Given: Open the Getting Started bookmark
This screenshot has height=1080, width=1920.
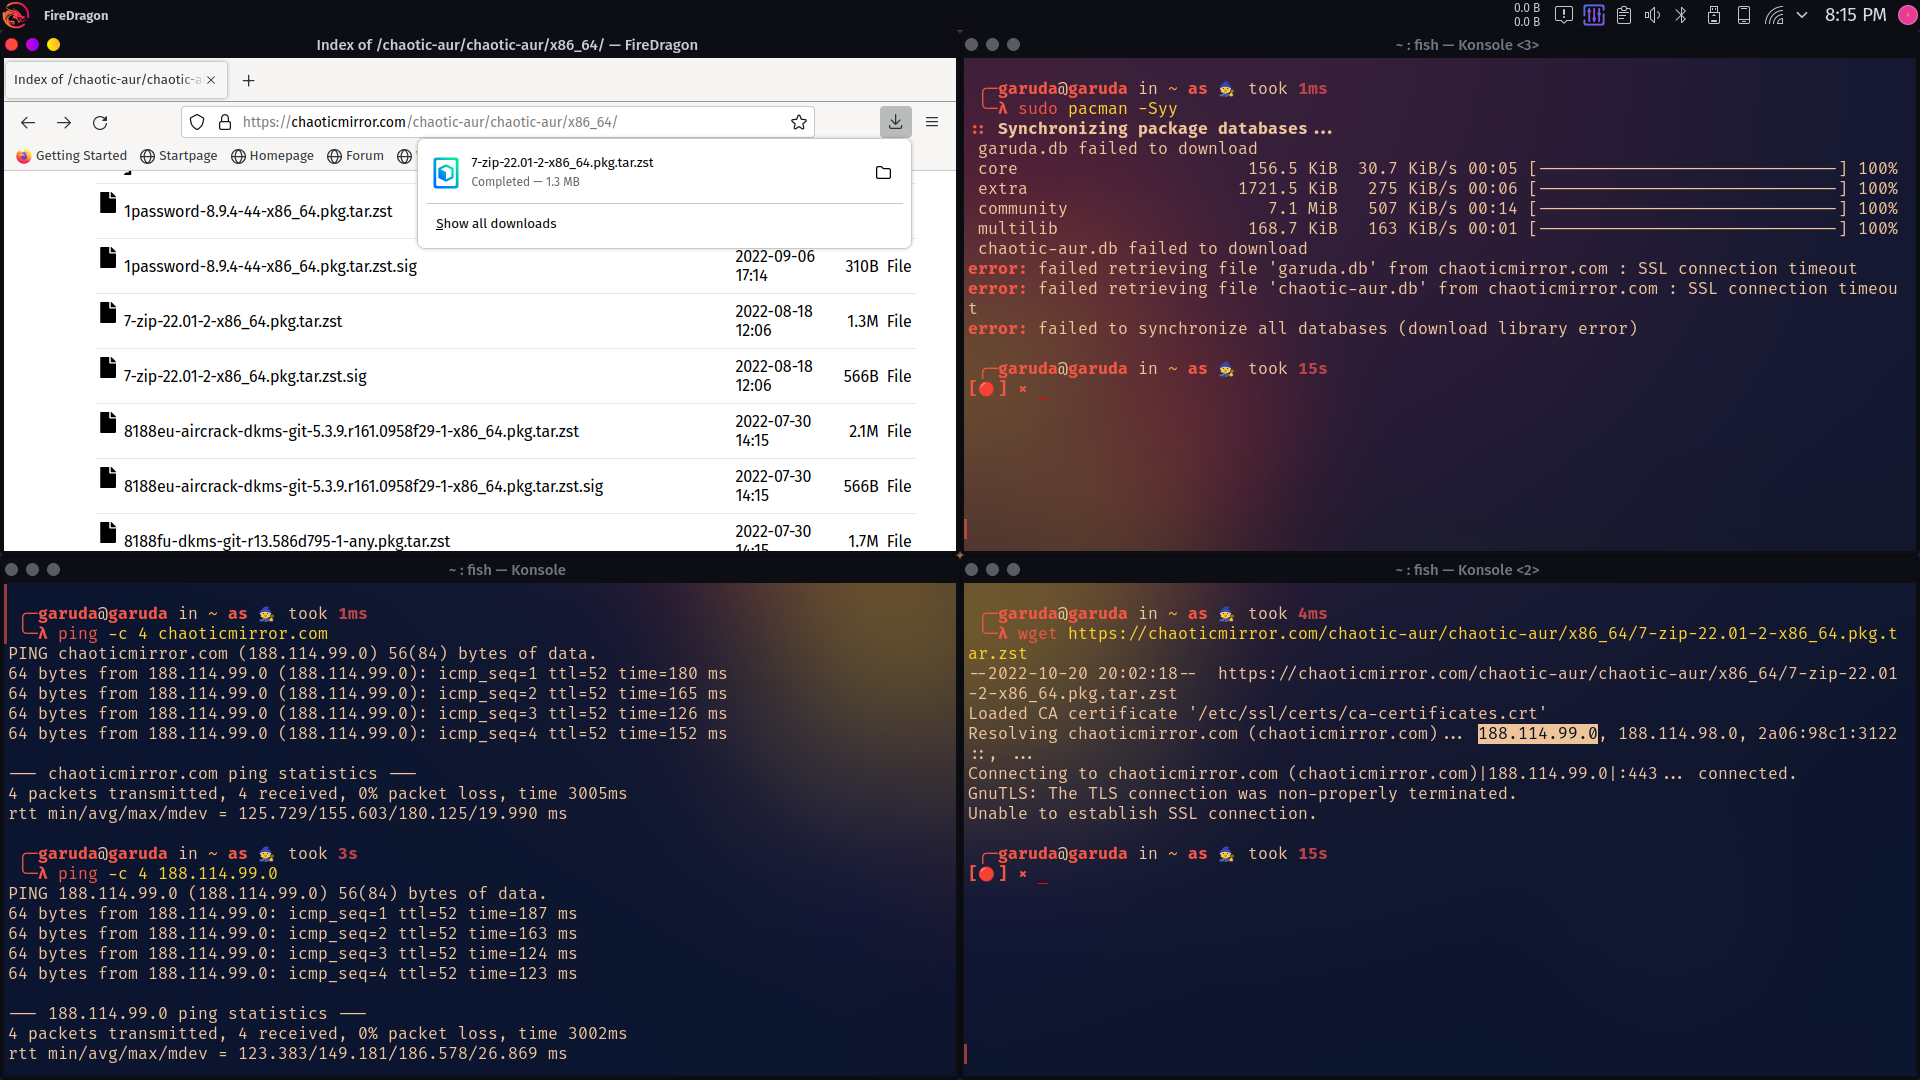Looking at the screenshot, I should pos(72,156).
